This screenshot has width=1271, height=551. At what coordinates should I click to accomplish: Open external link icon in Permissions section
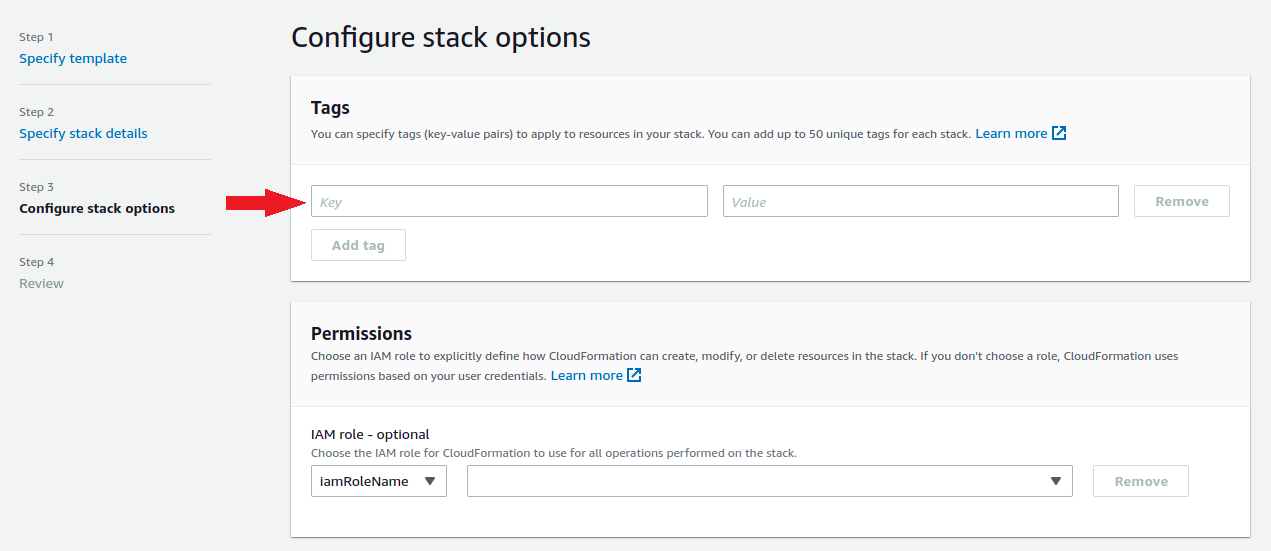point(634,375)
